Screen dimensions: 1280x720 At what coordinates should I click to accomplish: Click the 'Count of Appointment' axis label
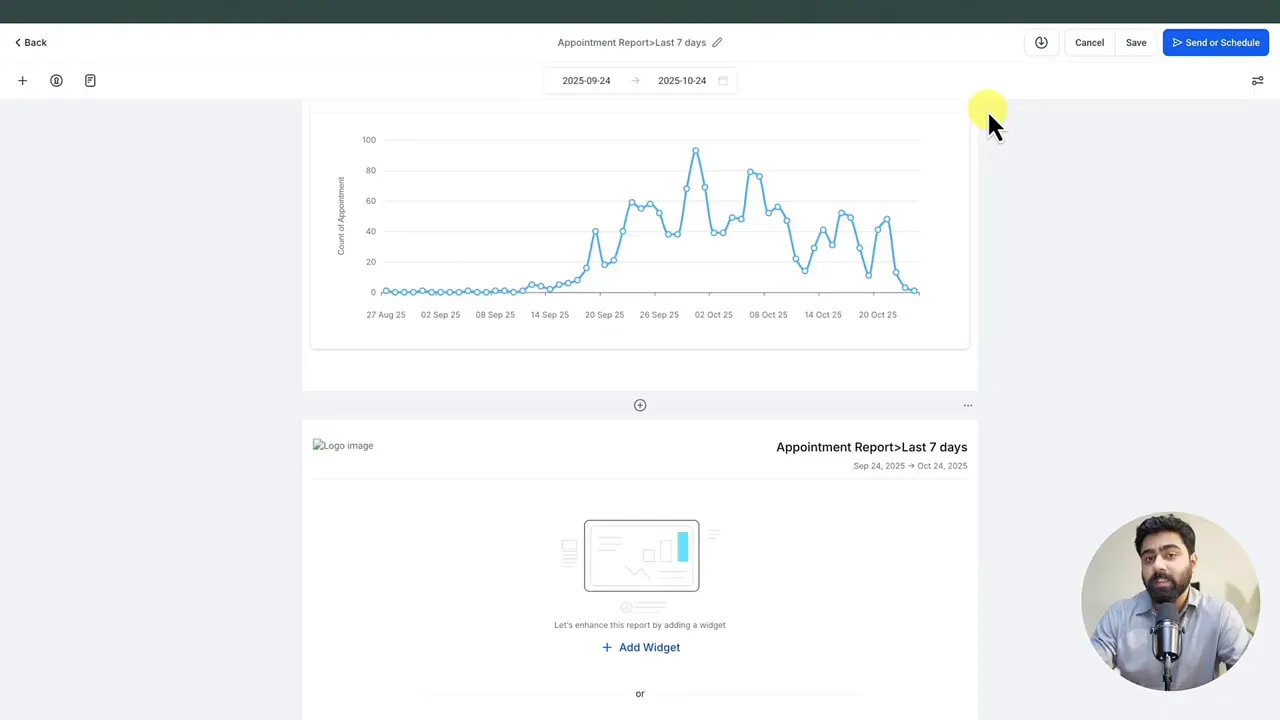tap(341, 216)
